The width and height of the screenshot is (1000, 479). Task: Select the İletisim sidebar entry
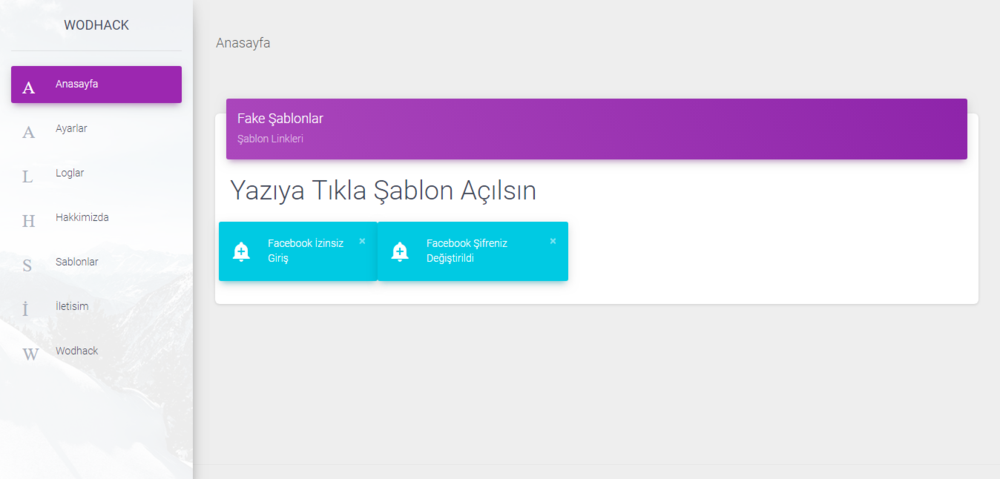point(96,307)
